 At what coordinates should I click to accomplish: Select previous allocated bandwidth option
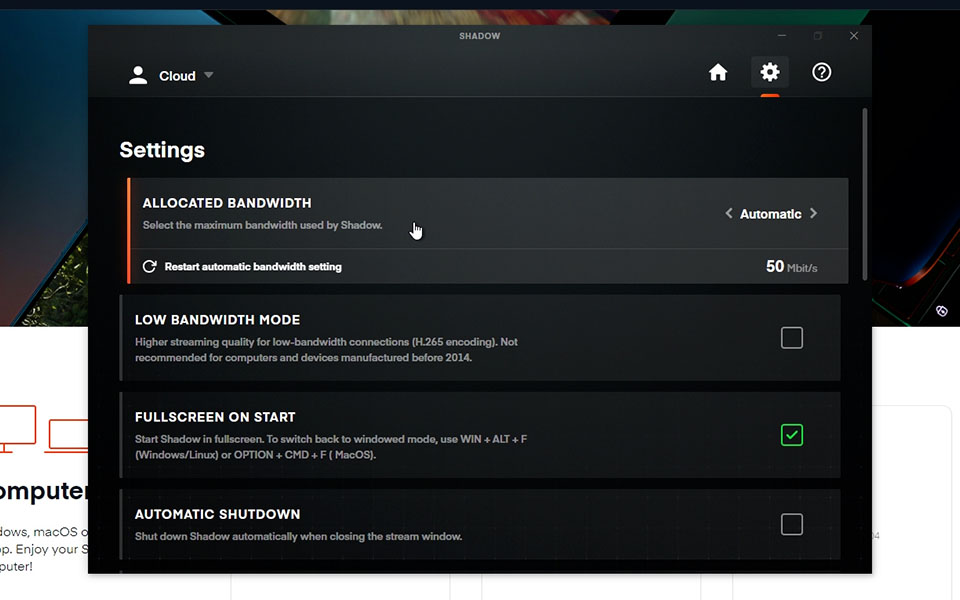coord(729,213)
